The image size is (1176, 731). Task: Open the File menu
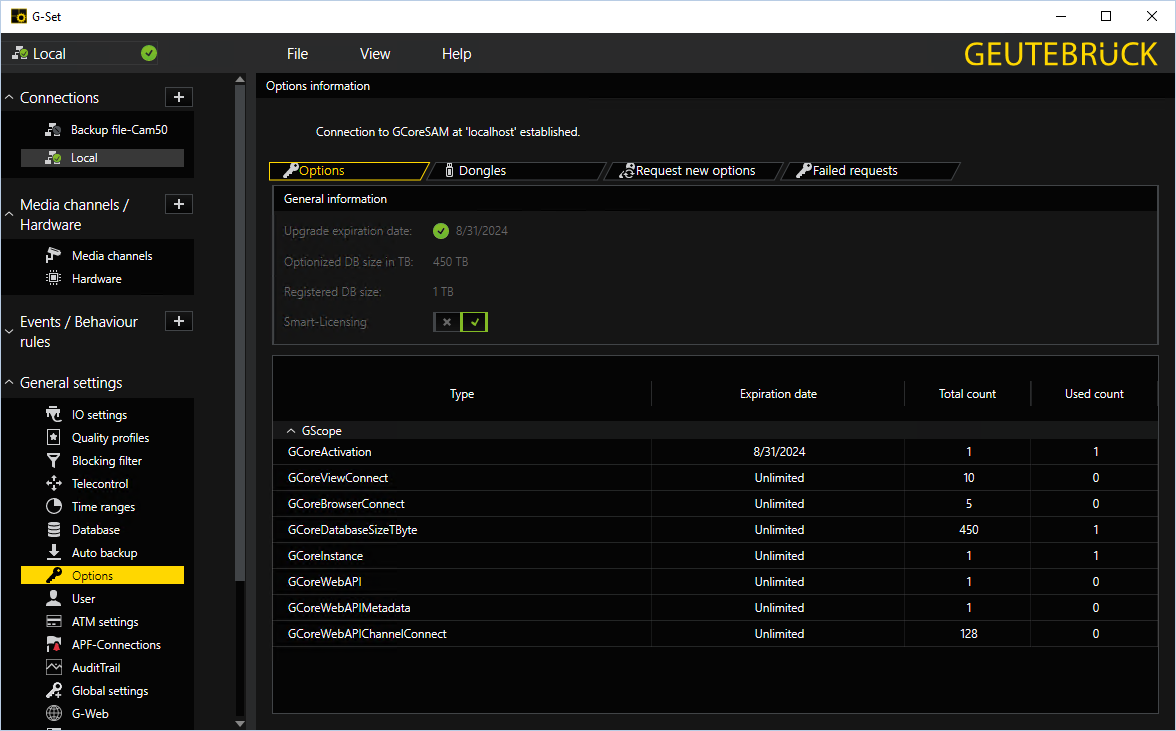[297, 54]
